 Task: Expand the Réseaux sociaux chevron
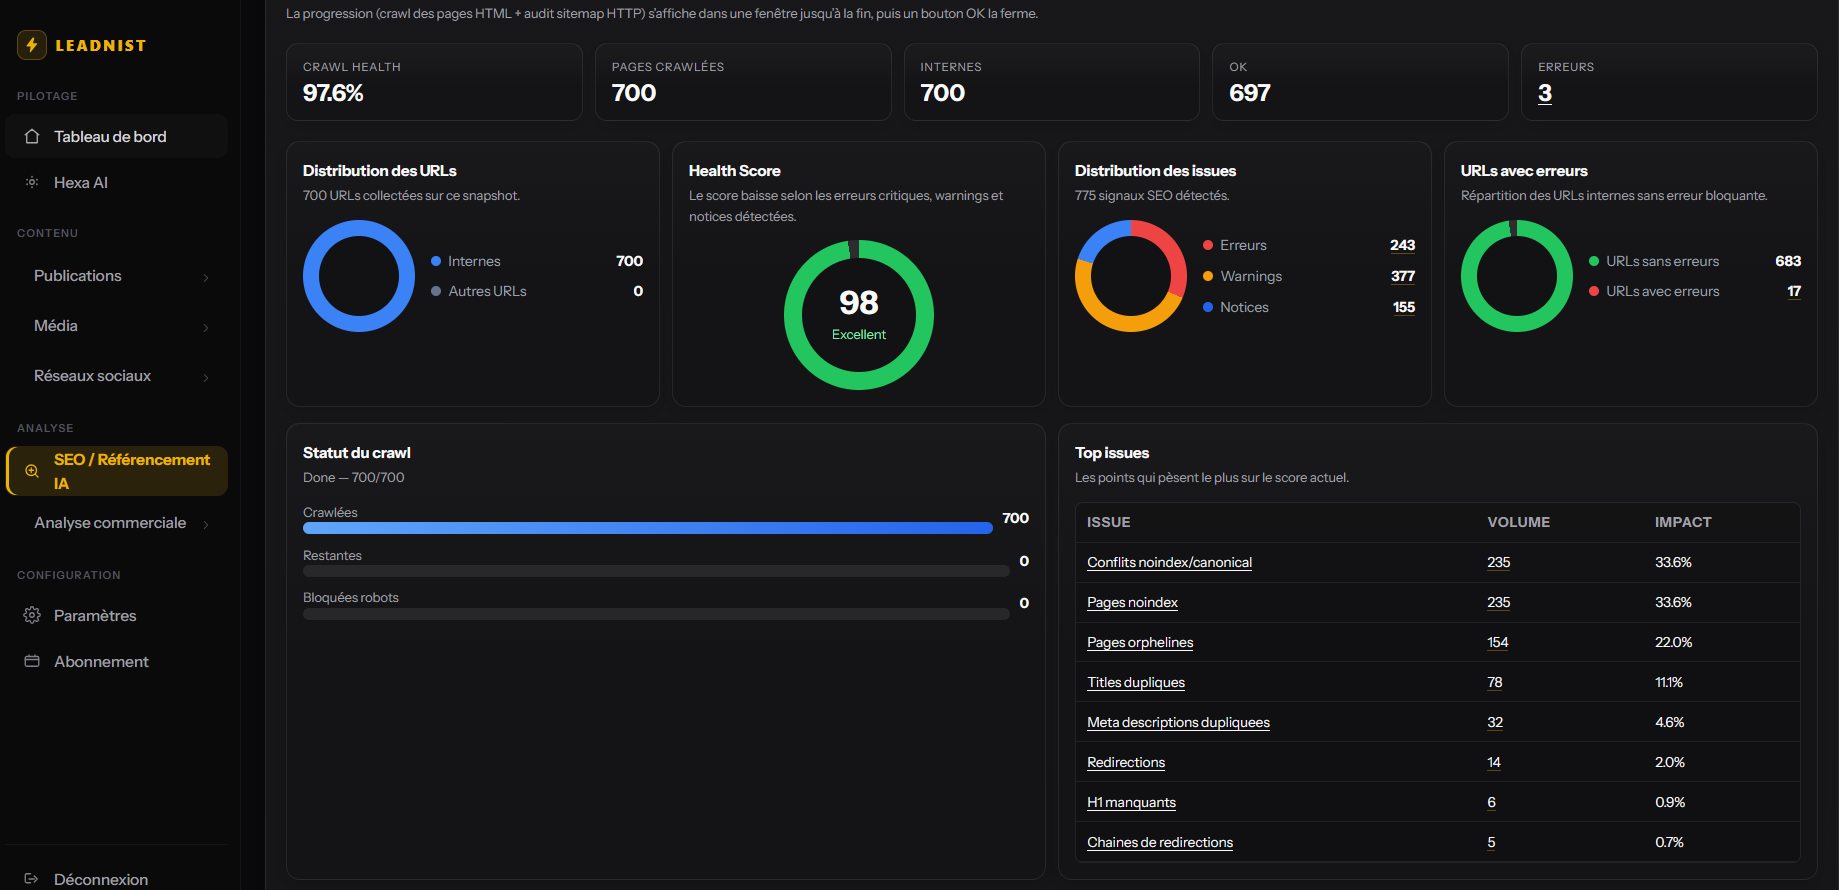click(x=206, y=377)
